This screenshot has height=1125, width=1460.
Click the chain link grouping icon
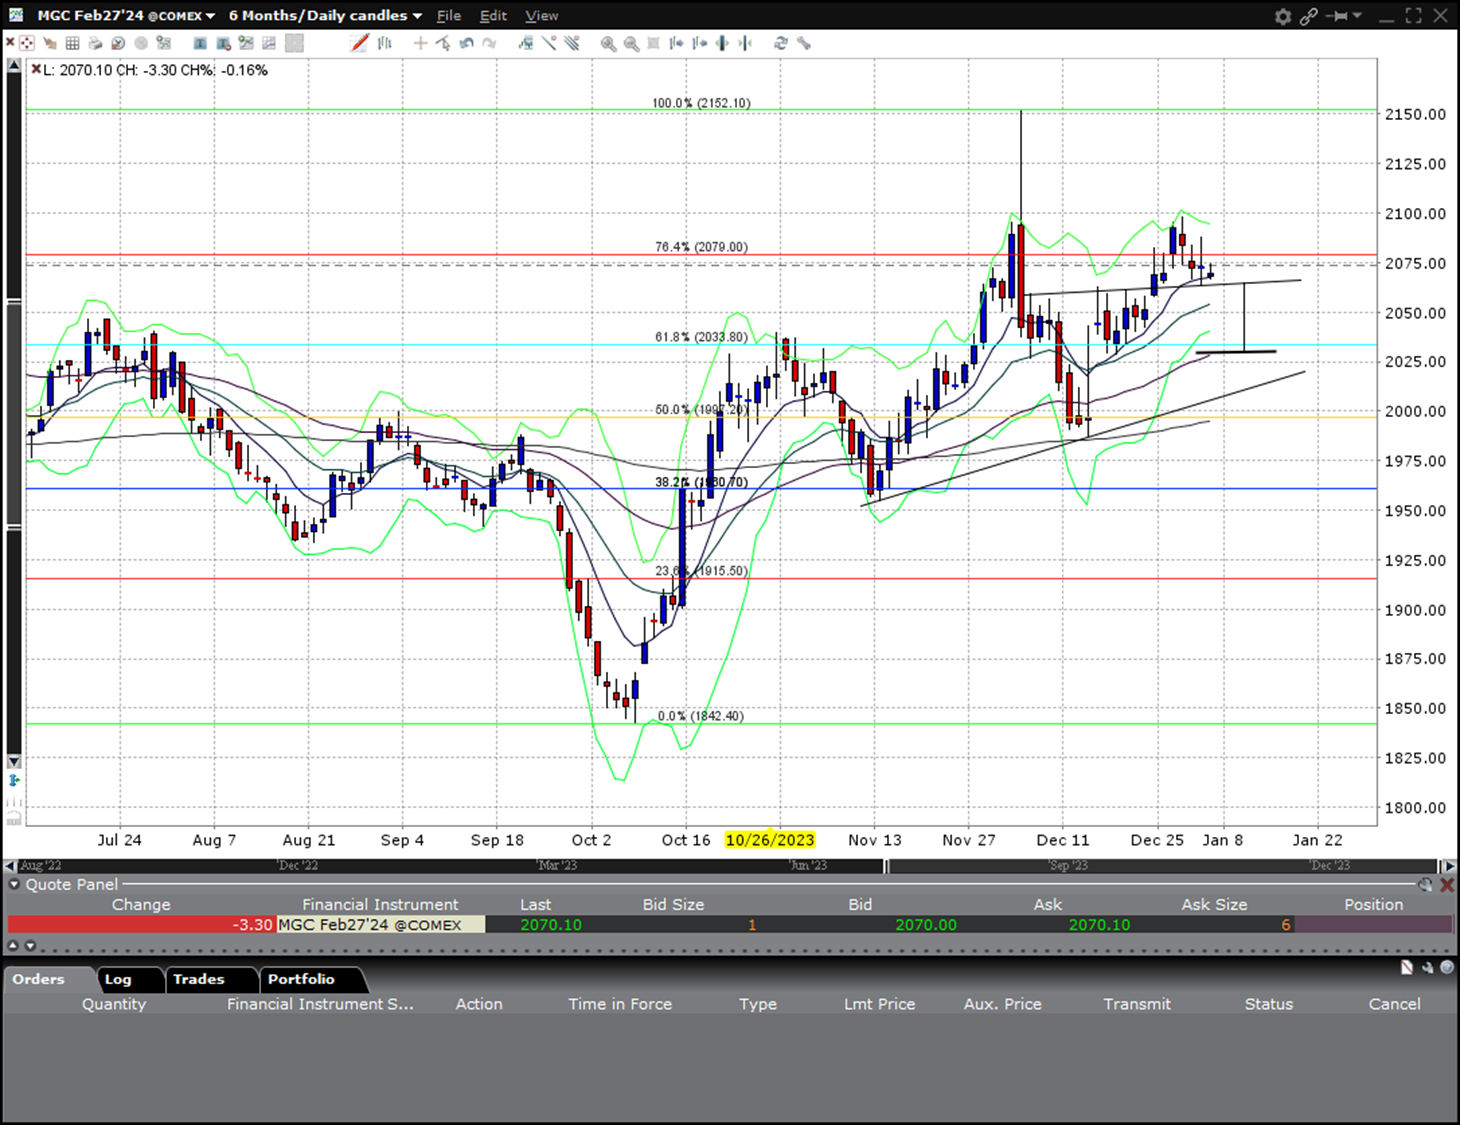[x=1308, y=16]
